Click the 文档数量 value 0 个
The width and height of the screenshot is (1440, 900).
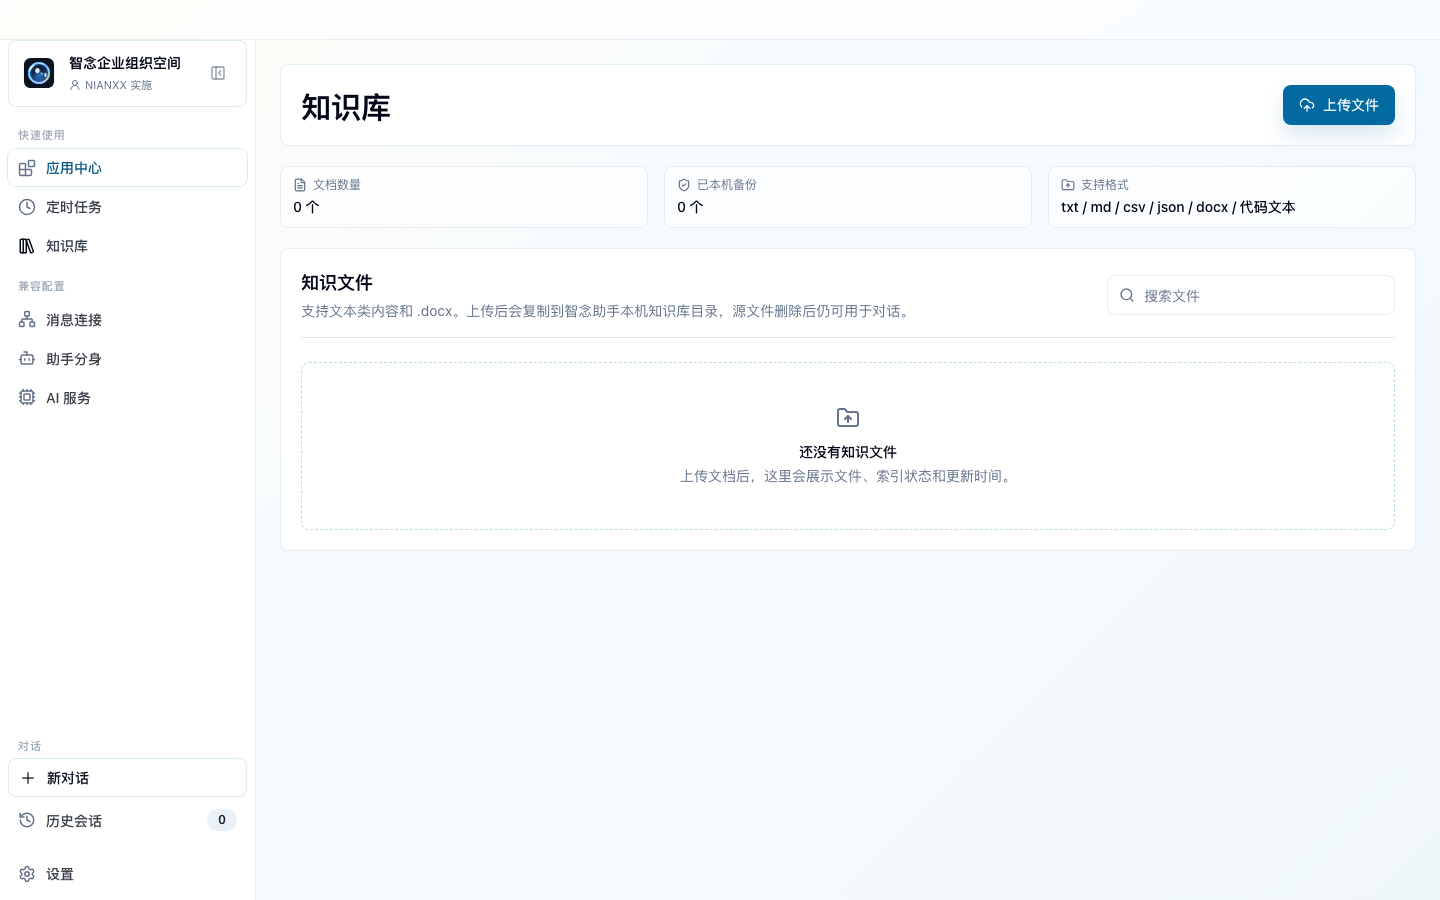(x=306, y=207)
